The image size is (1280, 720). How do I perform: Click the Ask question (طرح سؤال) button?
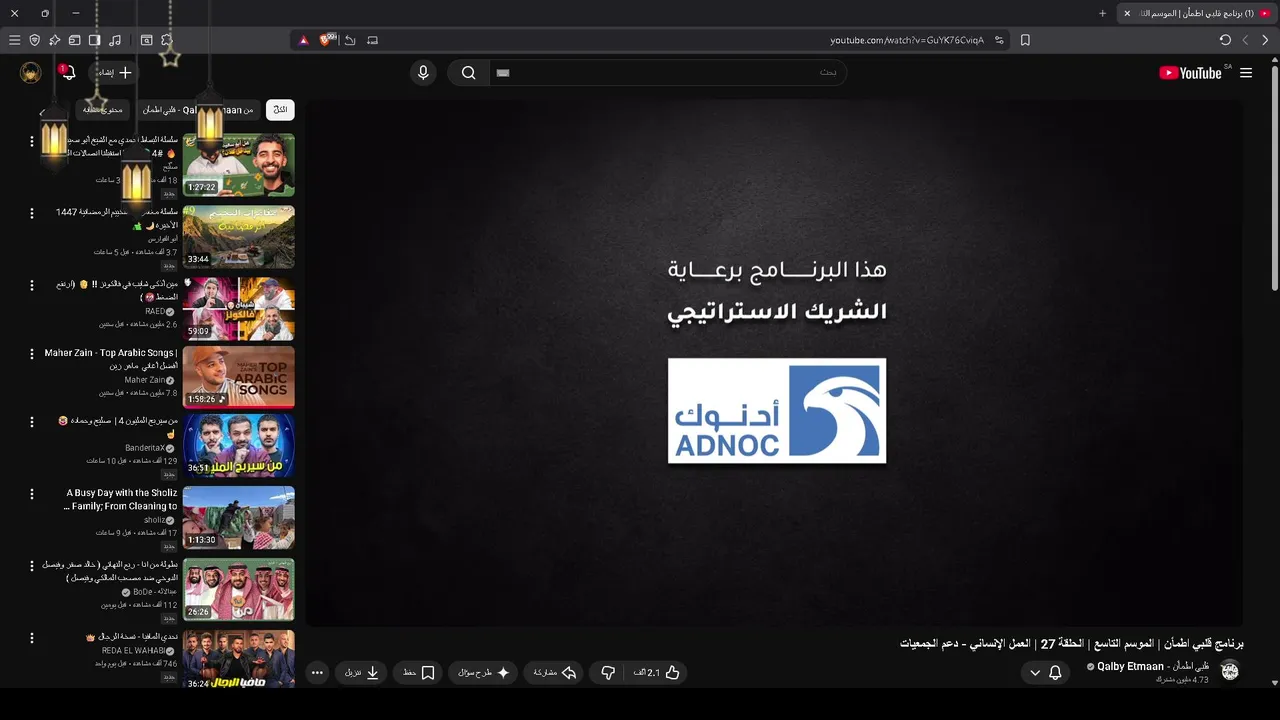click(x=484, y=673)
